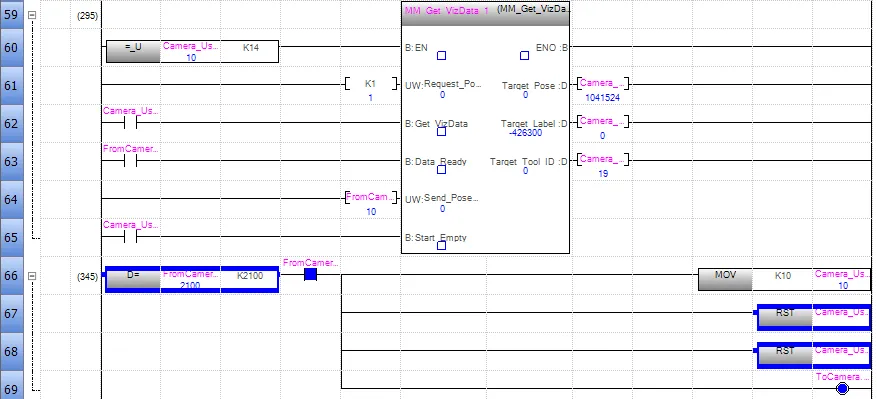Select the Camera output on row 62
The image size is (877, 399).
(602, 122)
